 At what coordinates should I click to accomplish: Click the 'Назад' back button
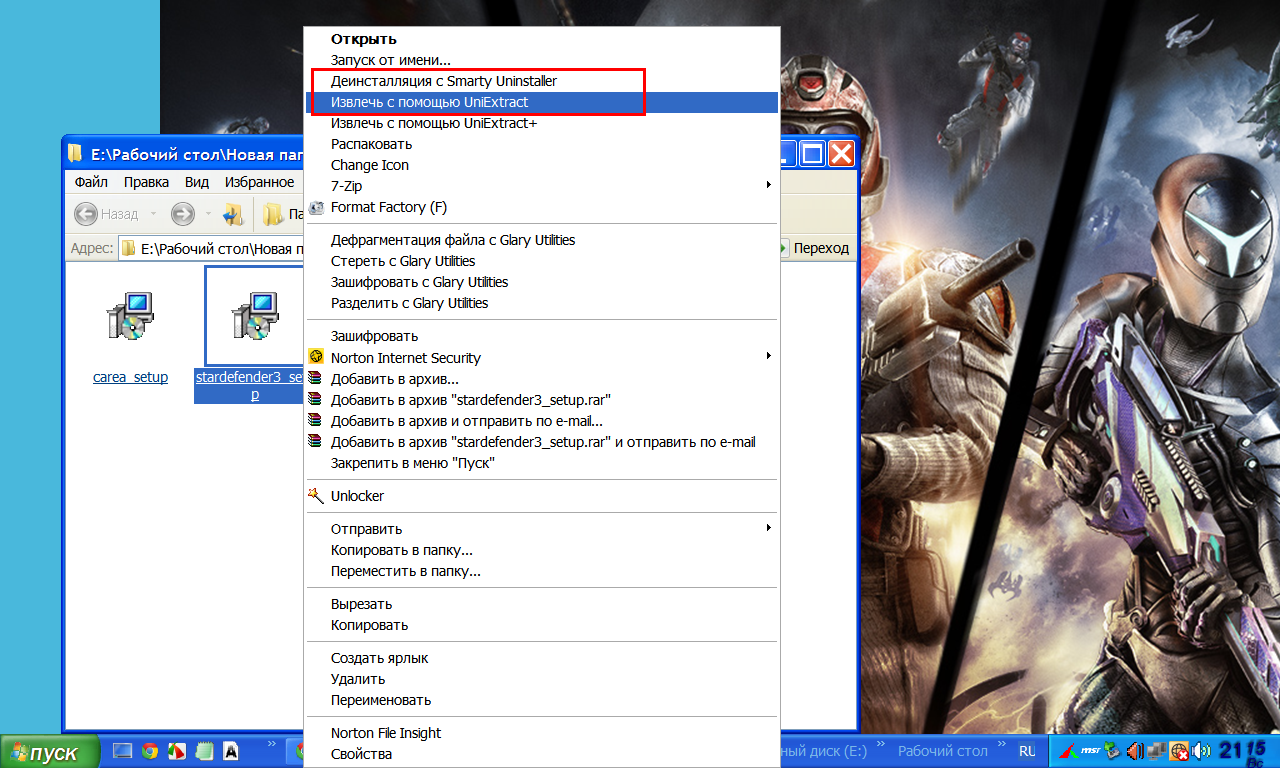(107, 214)
